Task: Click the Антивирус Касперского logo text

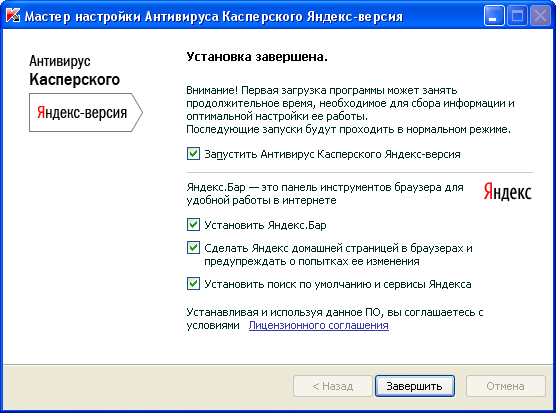Action: pos(74,71)
